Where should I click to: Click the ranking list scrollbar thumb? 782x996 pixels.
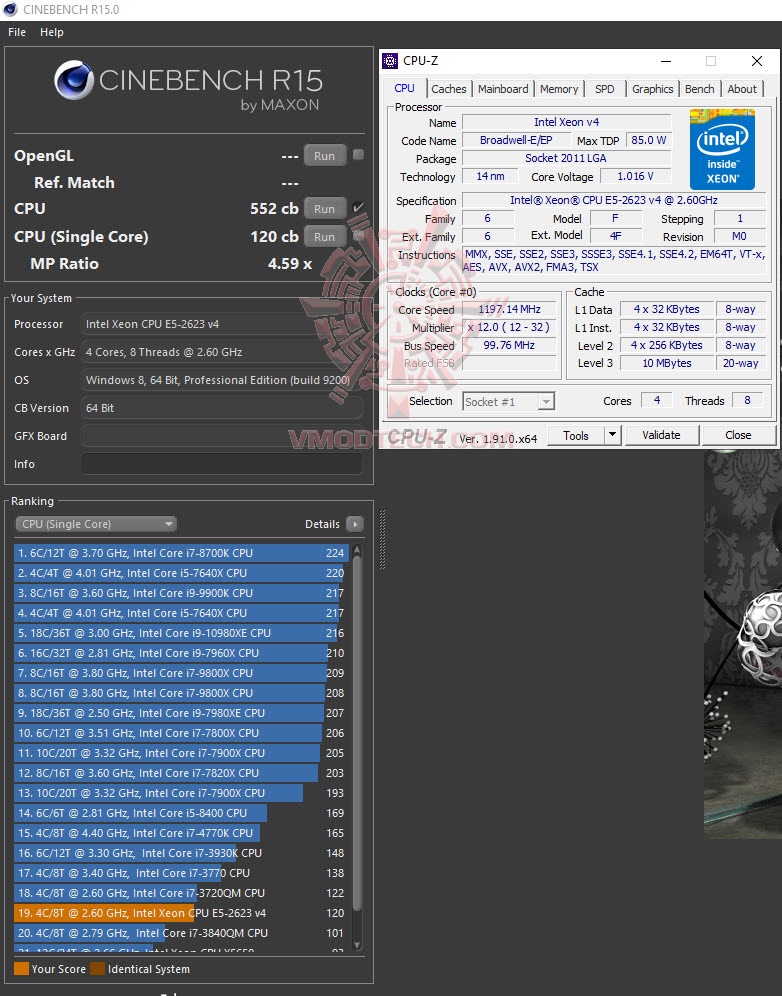pos(357,734)
